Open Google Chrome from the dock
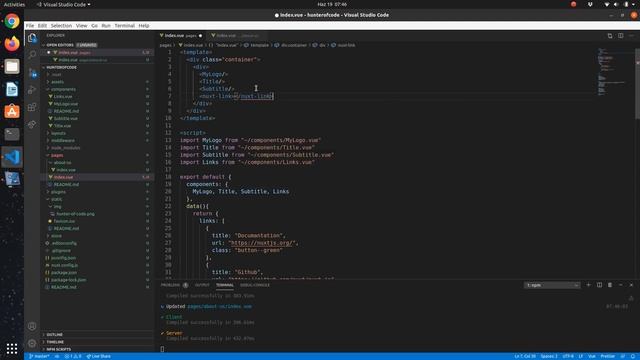 tap(12, 21)
